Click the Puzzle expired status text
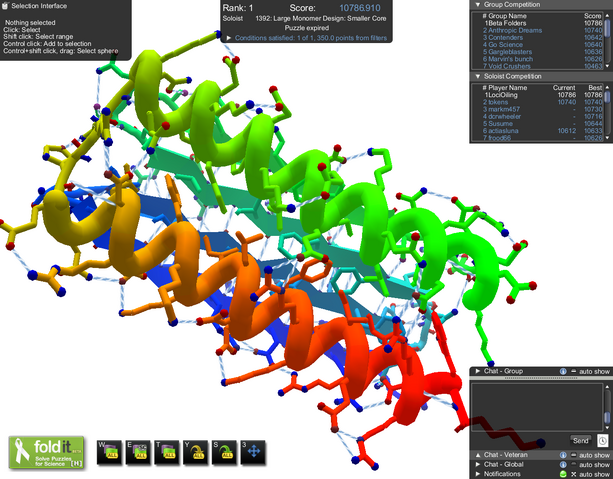 coord(306,28)
